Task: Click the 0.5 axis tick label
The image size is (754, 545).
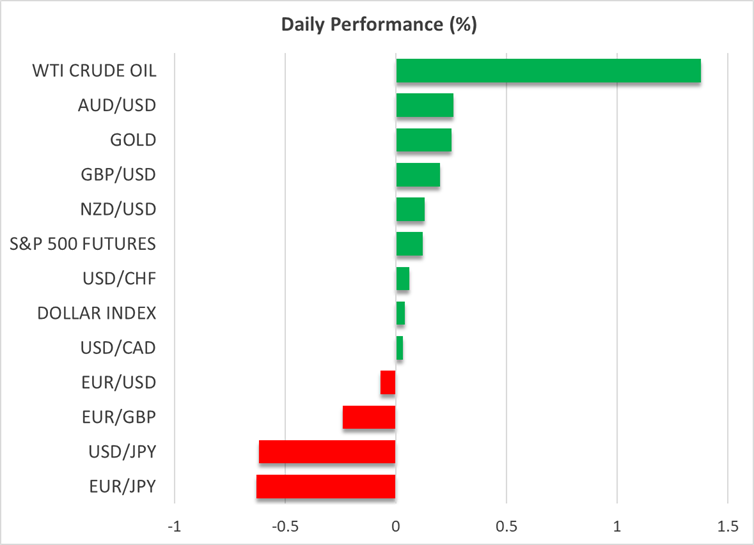Action: tap(506, 526)
